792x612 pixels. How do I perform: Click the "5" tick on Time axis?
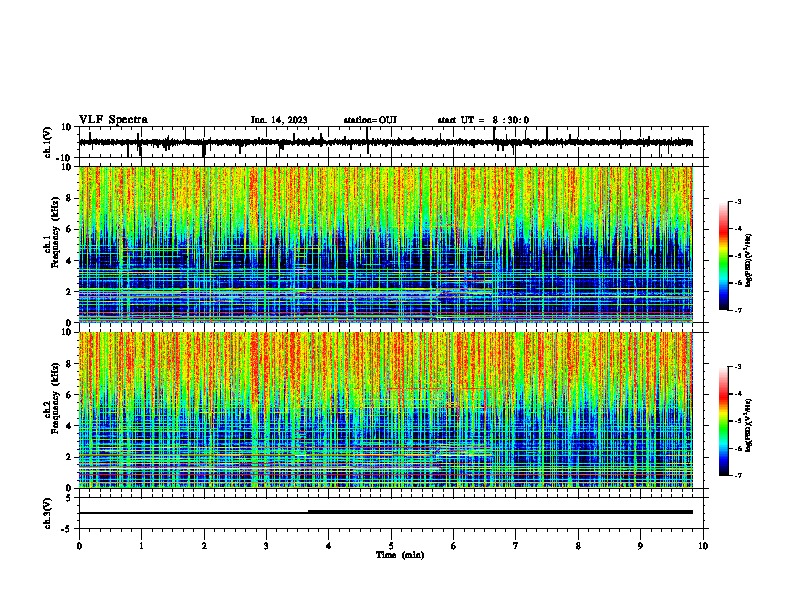(391, 546)
